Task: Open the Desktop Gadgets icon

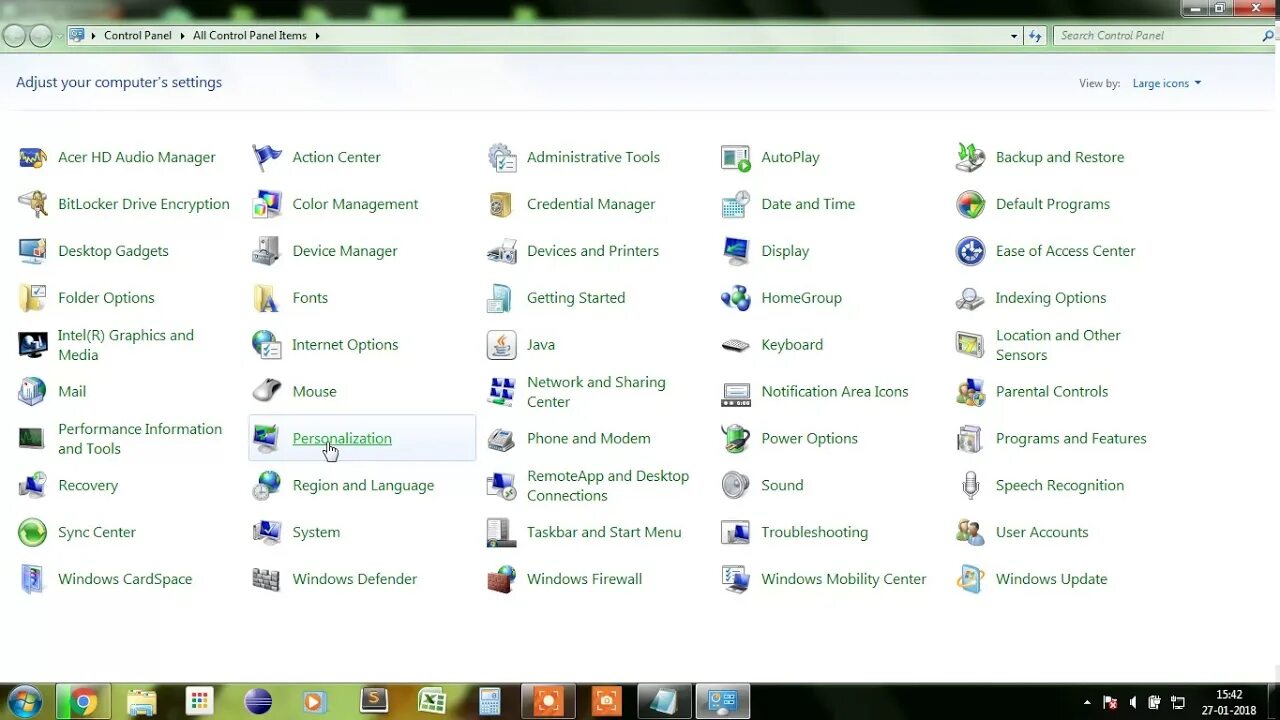Action: coord(33,251)
